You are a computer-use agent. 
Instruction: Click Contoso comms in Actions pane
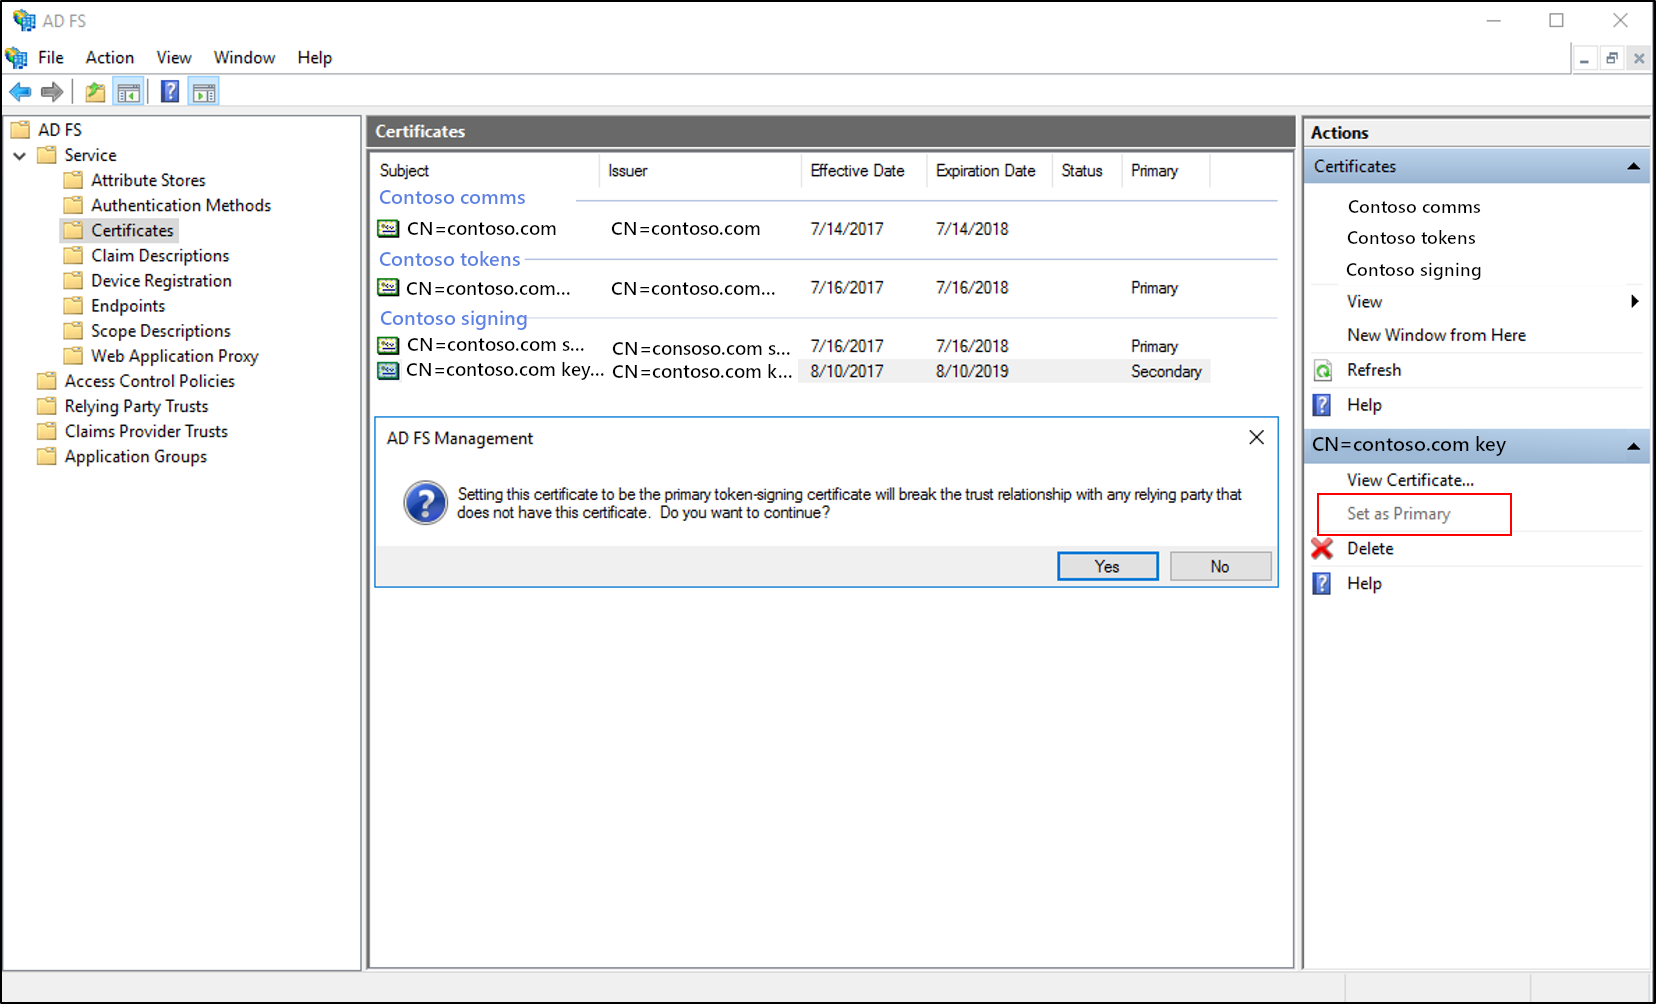[x=1414, y=207]
